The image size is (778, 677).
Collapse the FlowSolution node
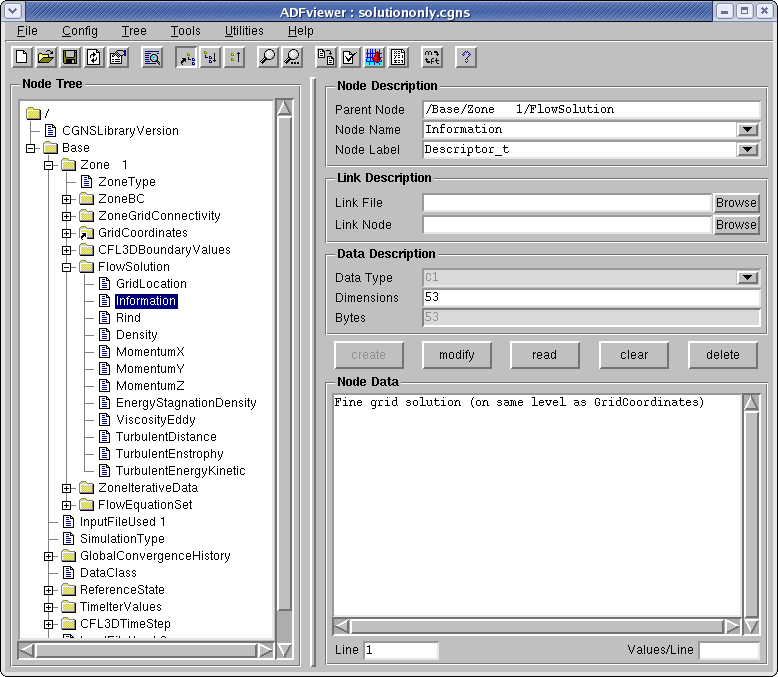pyautogui.click(x=66, y=267)
